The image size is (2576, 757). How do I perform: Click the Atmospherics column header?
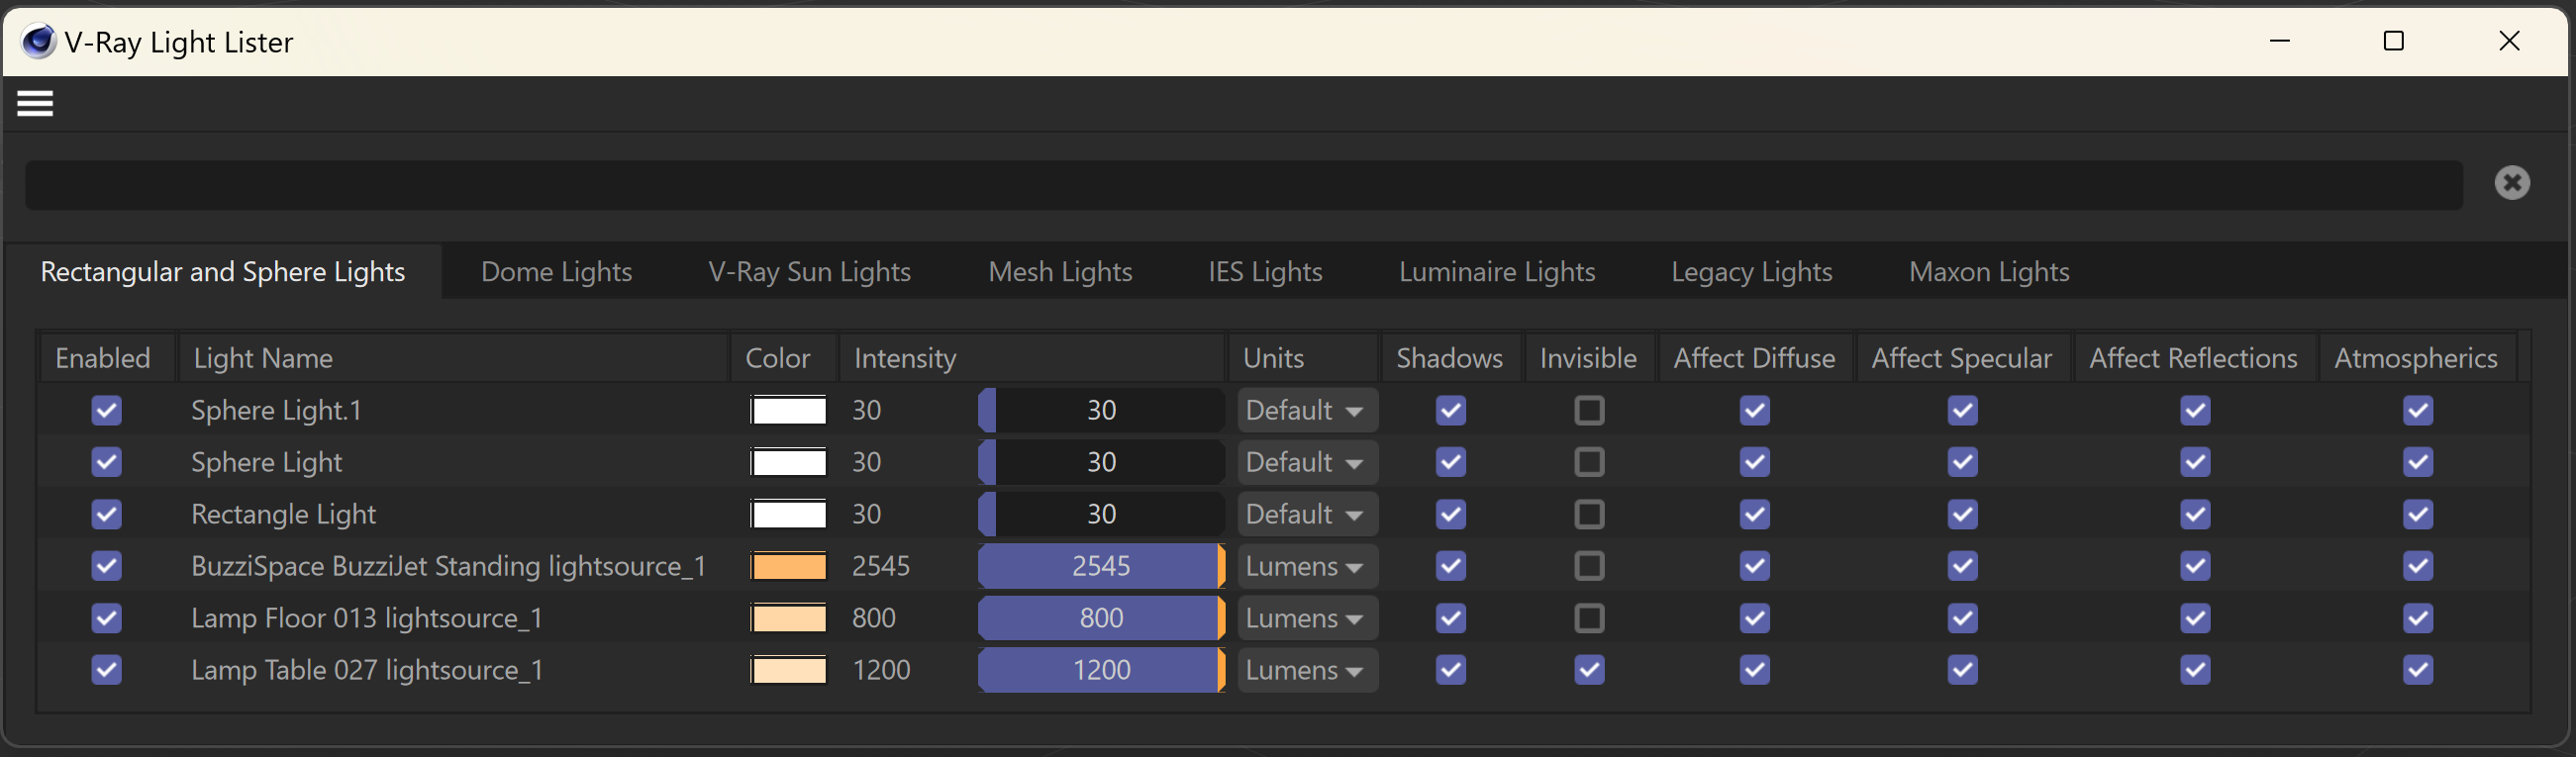tap(2417, 358)
